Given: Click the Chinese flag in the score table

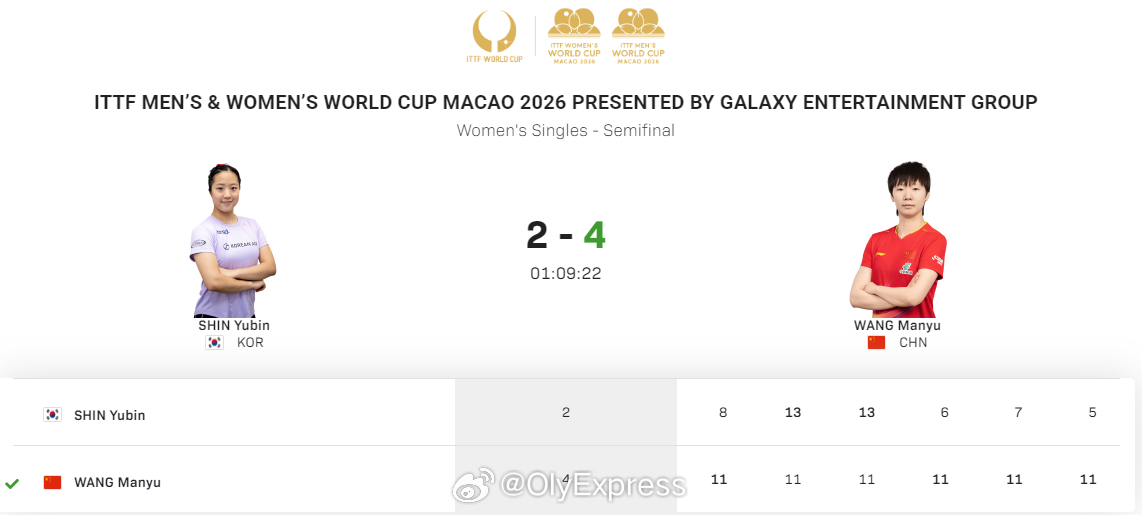Looking at the screenshot, I should pyautogui.click(x=53, y=482).
